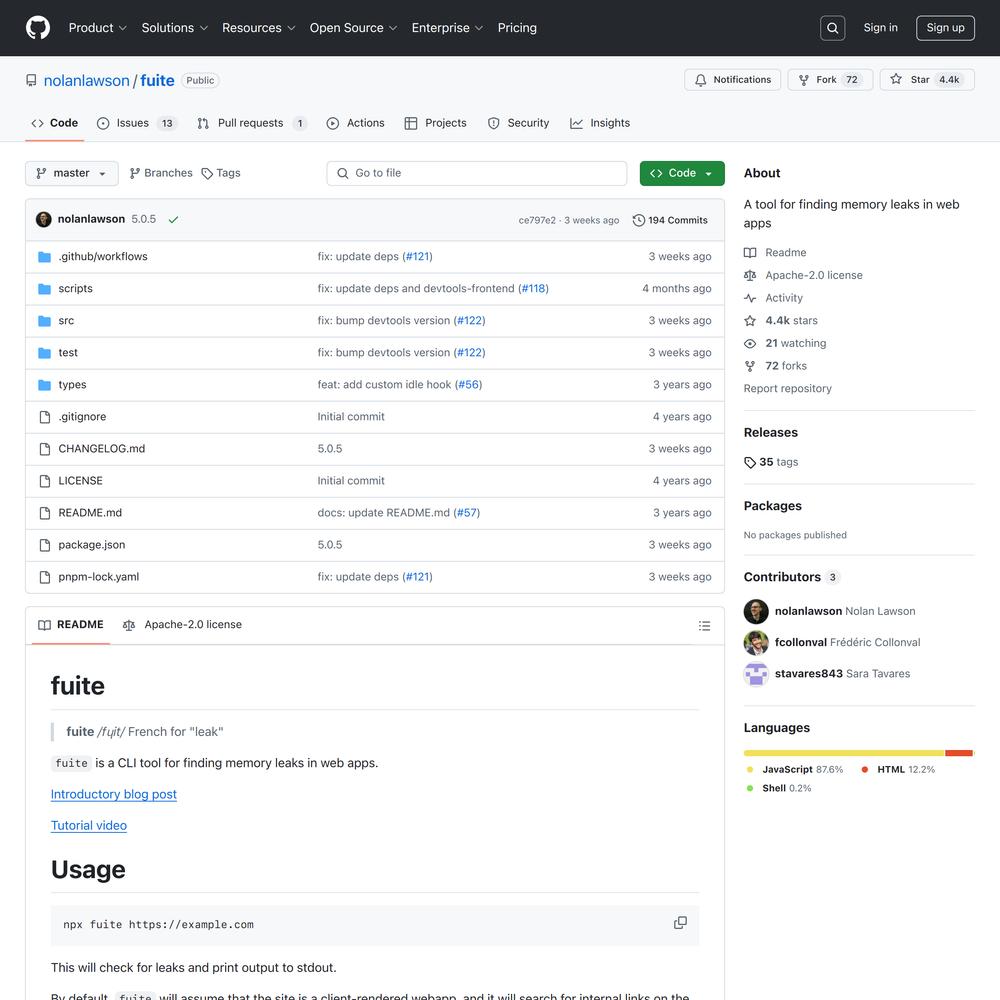
Task: Click the commit history clock icon
Action: (638, 220)
